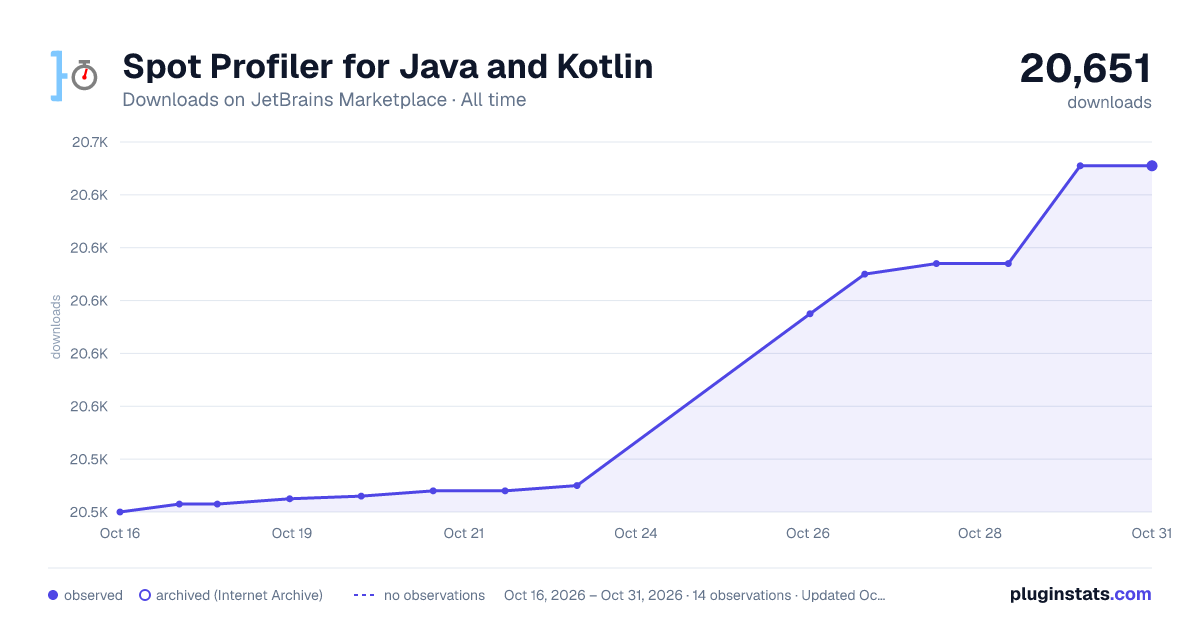Image resolution: width=1200 pixels, height=630 pixels.
Task: Click the total count '20,651'
Action: tap(1085, 68)
